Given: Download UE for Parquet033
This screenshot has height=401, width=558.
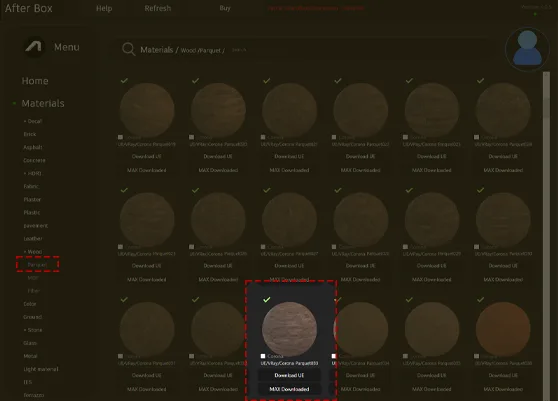Looking at the screenshot, I should tap(289, 375).
